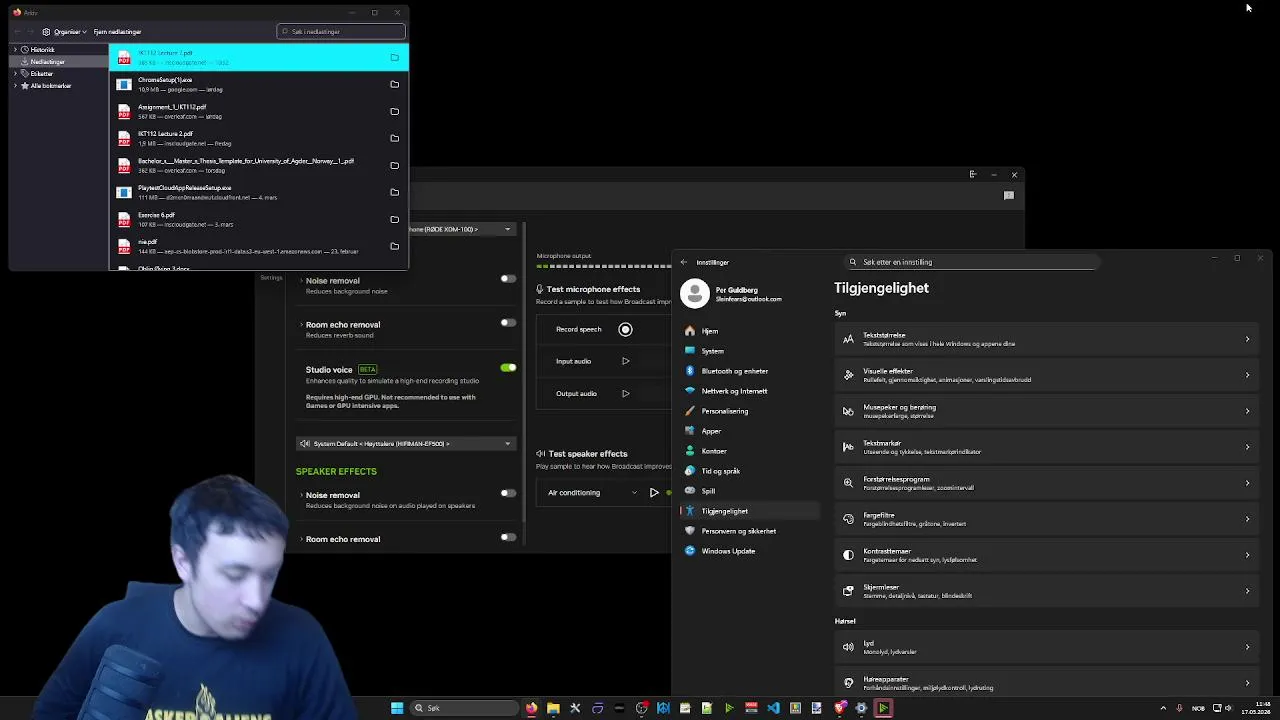Open Visual Studio Code from the taskbar
1280x720 pixels.
point(773,708)
